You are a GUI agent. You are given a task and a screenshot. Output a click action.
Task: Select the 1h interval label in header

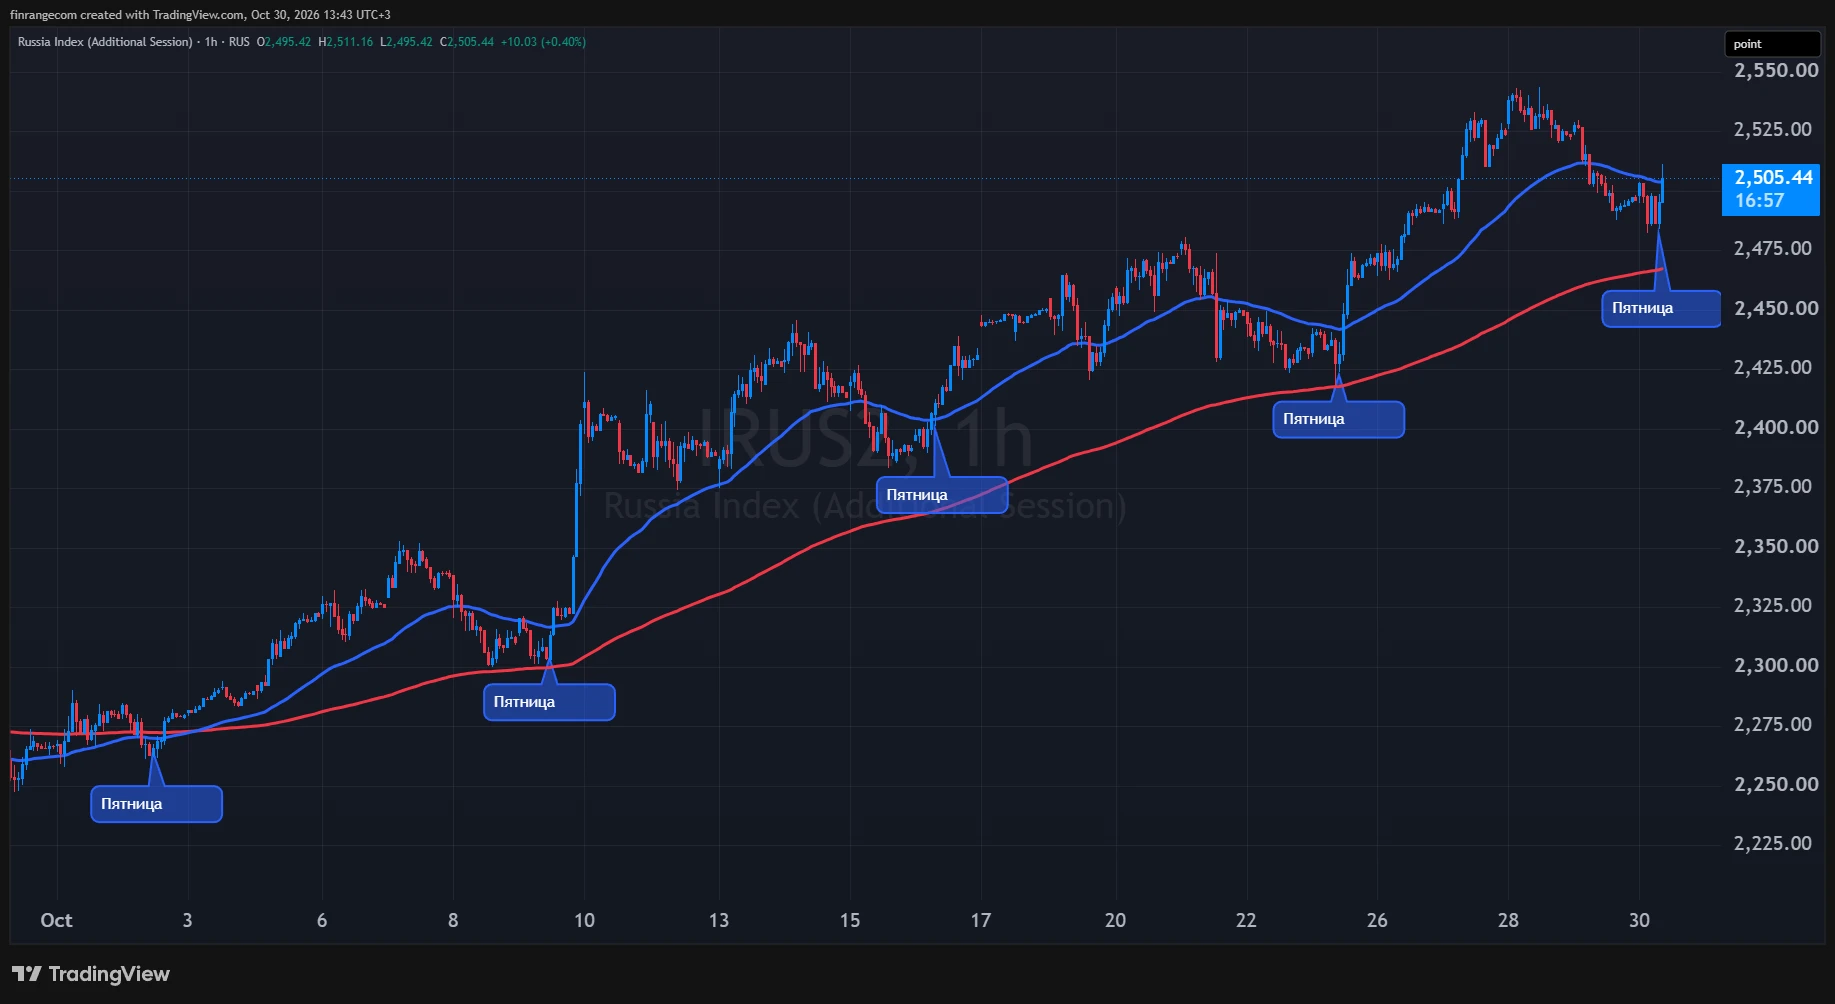pyautogui.click(x=211, y=42)
